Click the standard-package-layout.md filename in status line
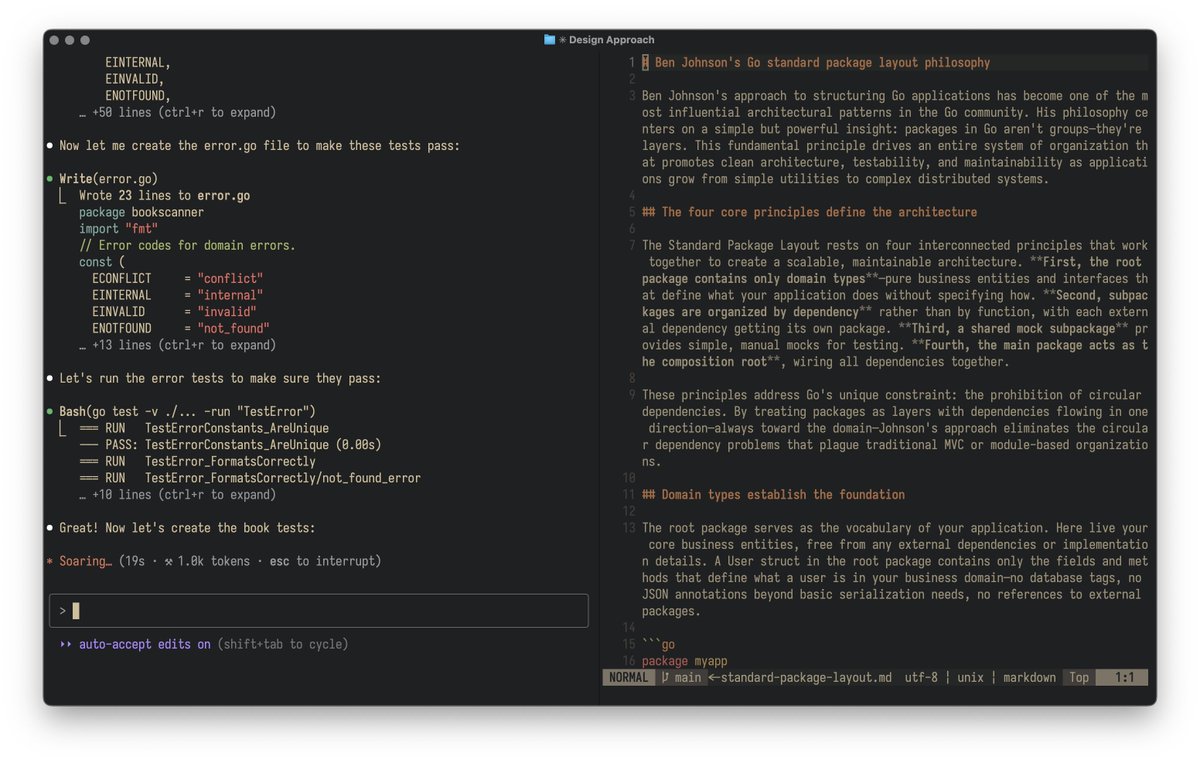1200x763 pixels. pos(806,677)
